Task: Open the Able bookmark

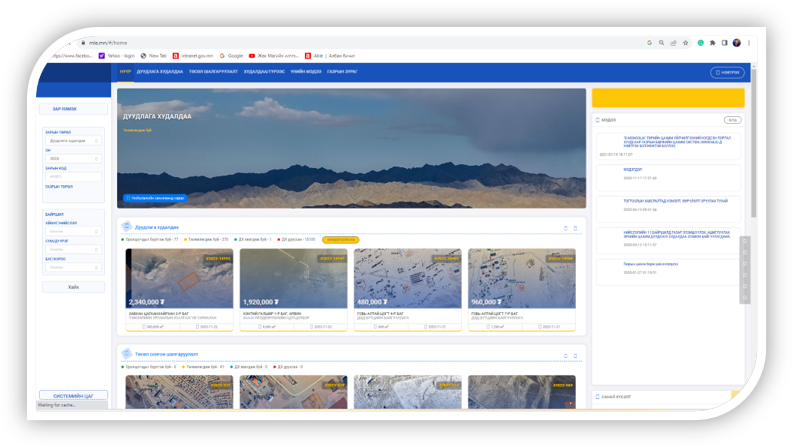Action: pos(330,56)
